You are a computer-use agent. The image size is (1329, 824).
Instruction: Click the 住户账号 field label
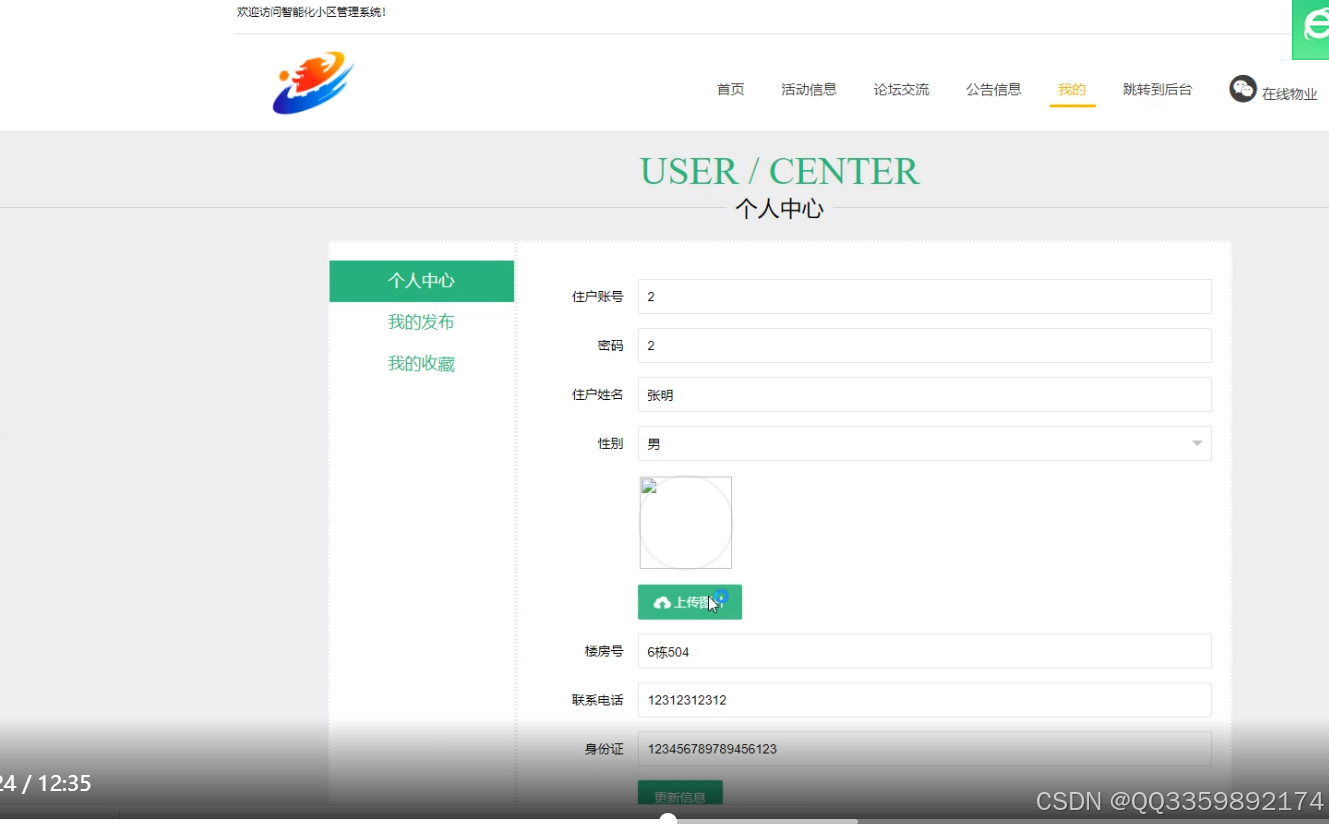click(598, 297)
